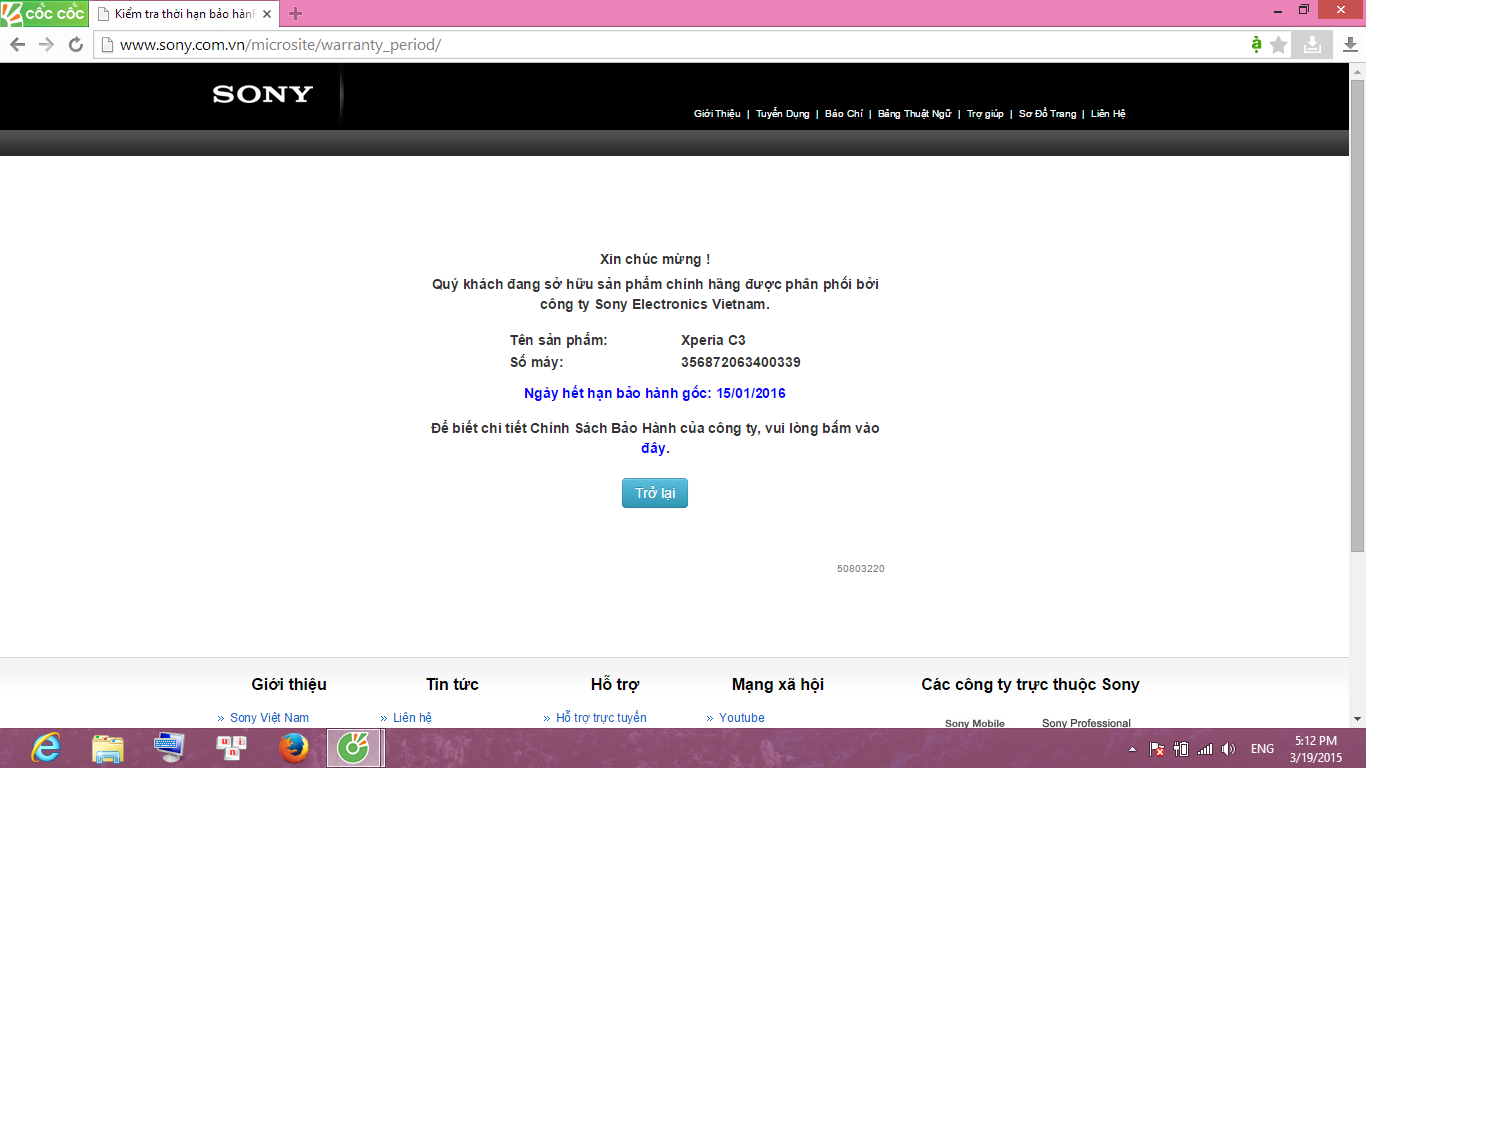The image size is (1500, 1125).
Task: Open the UniKey taskbar app
Action: (x=232, y=748)
